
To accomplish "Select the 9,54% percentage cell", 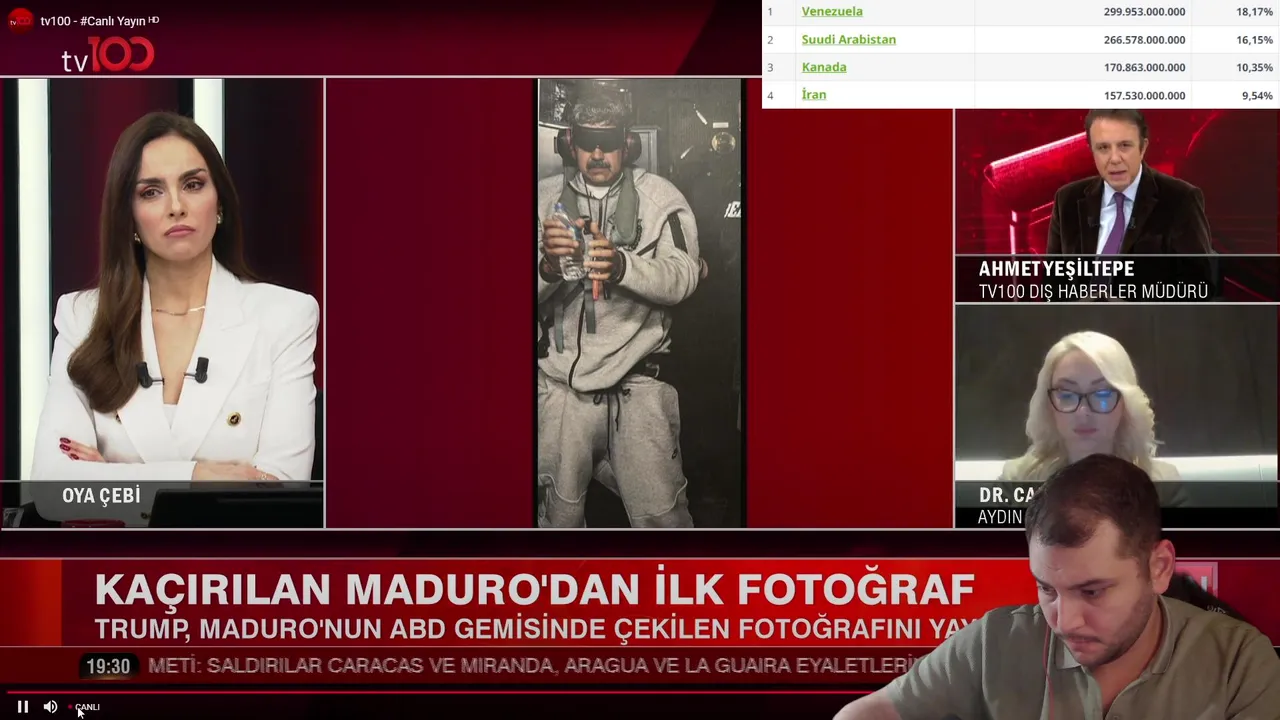I will click(x=1257, y=96).
